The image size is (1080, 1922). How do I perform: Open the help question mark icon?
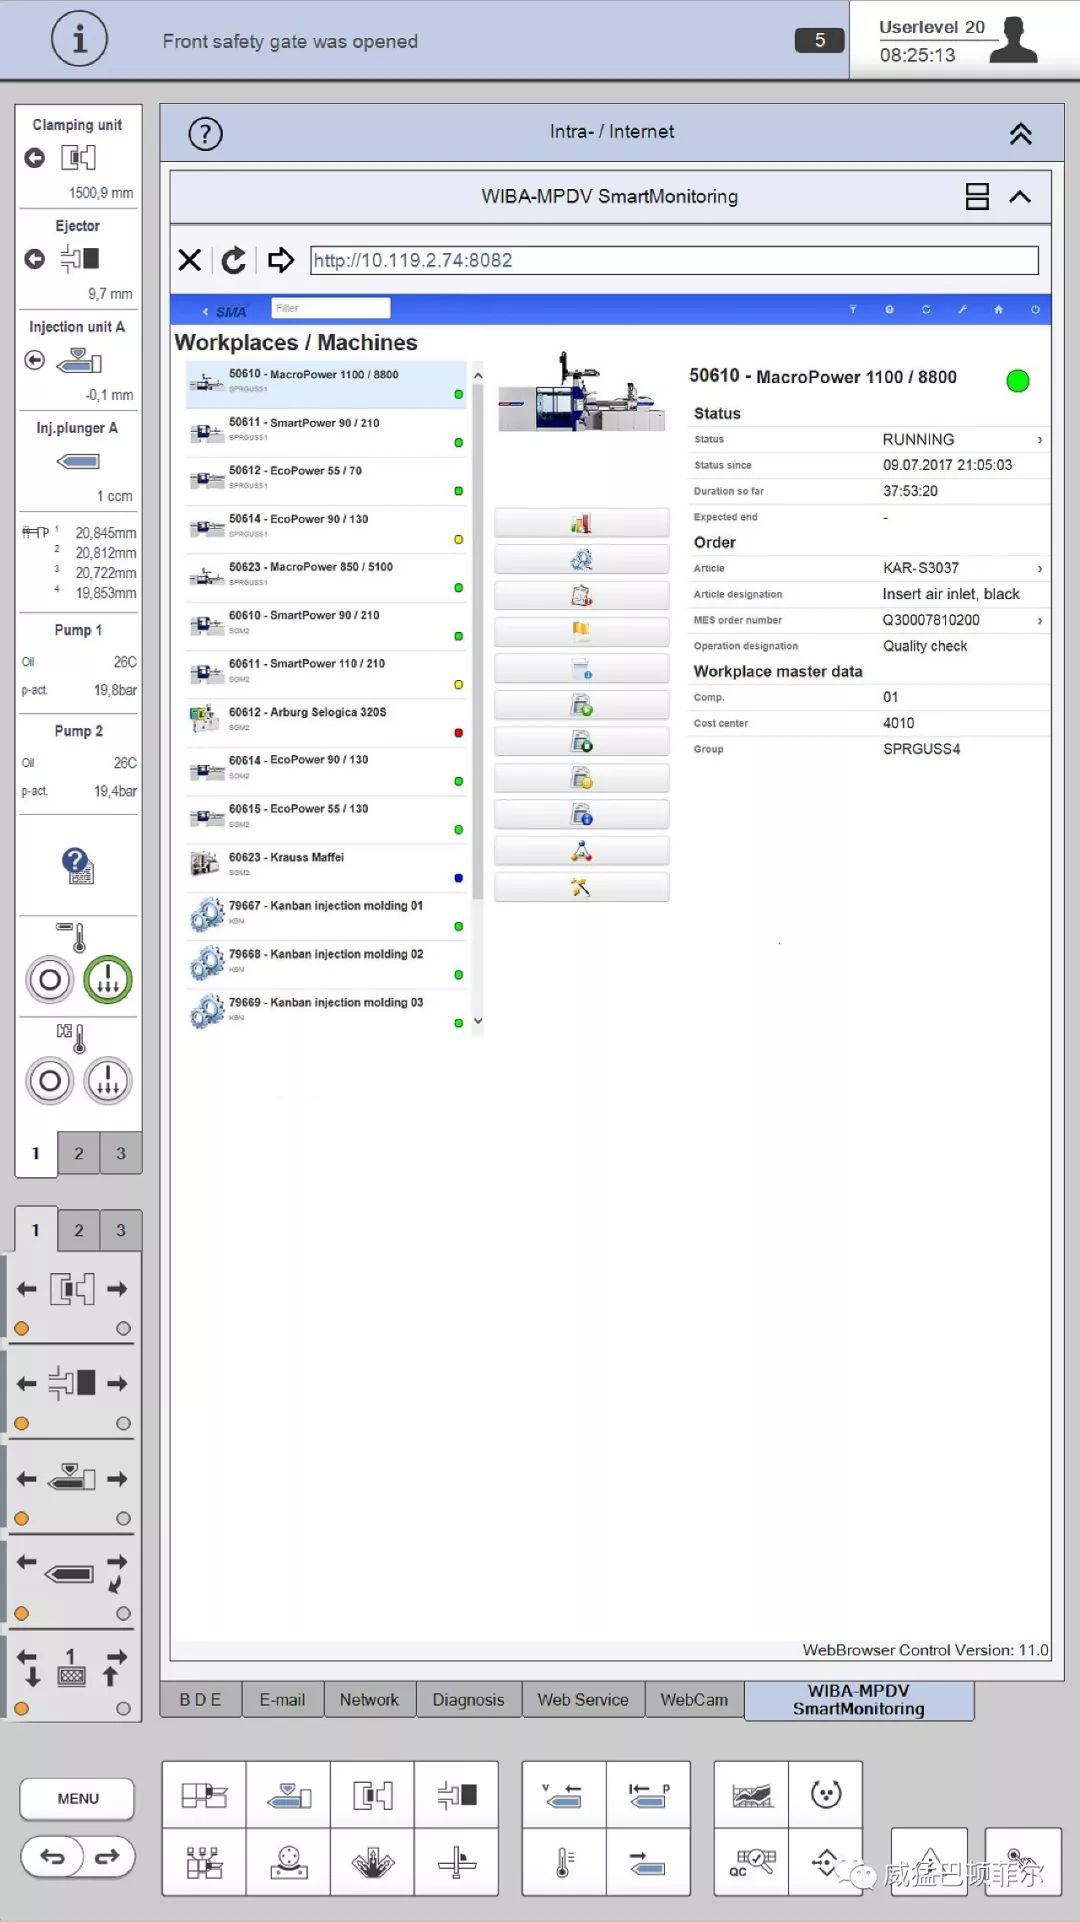tap(205, 134)
